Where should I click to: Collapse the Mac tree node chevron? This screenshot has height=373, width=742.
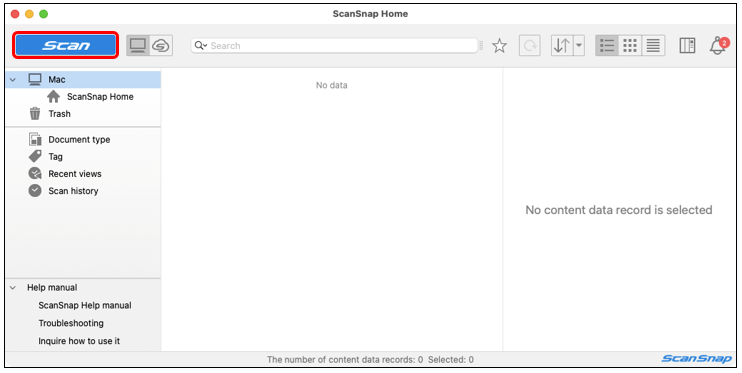point(13,80)
